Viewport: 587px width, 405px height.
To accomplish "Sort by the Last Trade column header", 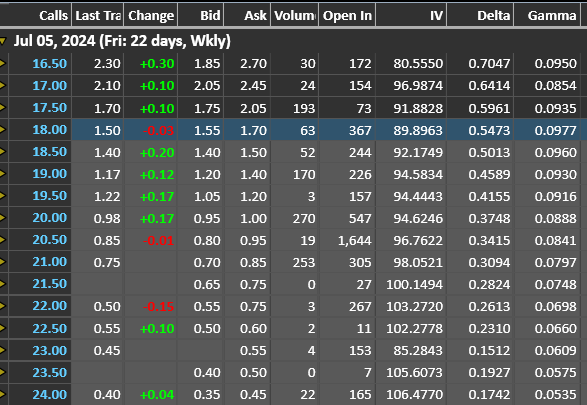I will tap(98, 15).
